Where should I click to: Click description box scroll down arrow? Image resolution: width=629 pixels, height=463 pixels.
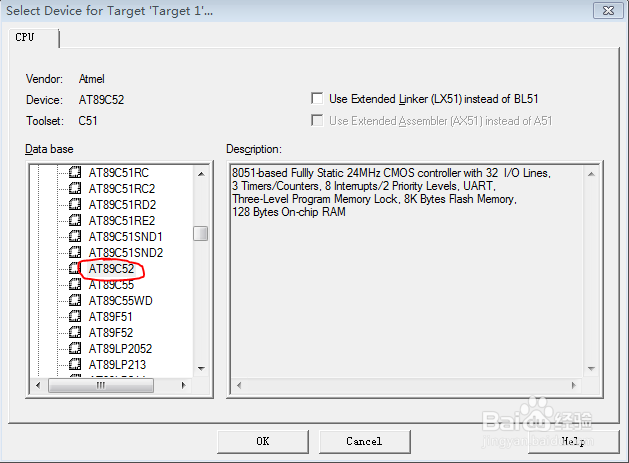(x=591, y=368)
